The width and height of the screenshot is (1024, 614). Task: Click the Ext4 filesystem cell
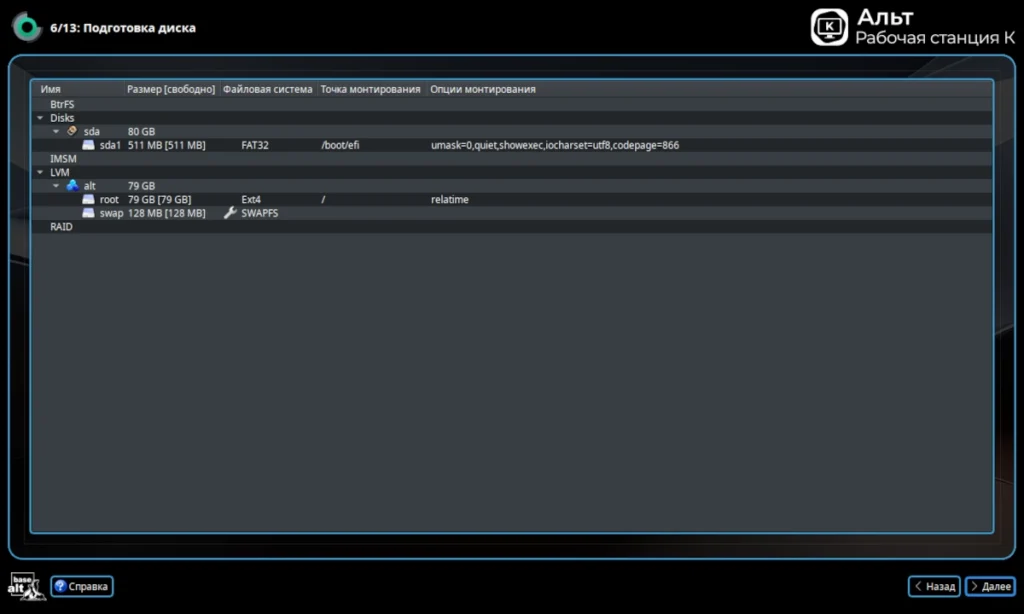click(x=251, y=199)
